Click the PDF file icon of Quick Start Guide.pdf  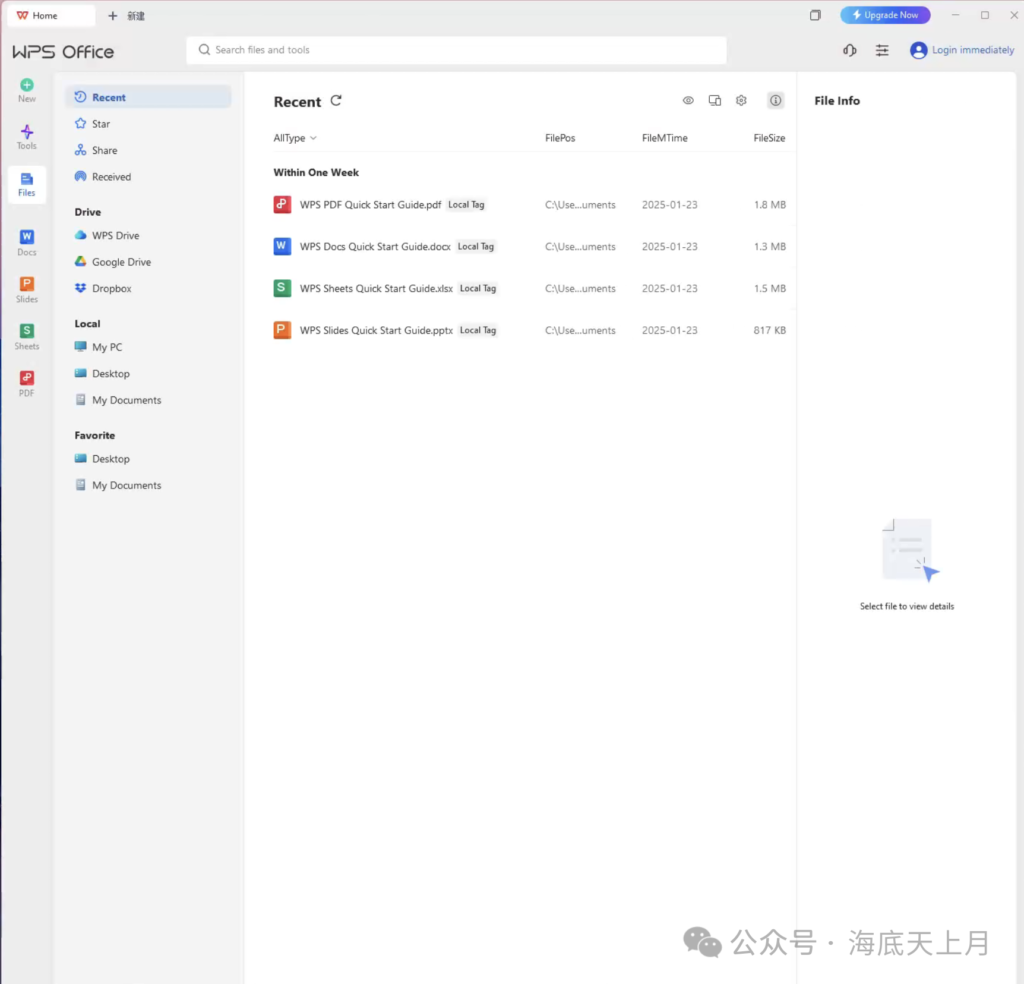click(x=282, y=204)
